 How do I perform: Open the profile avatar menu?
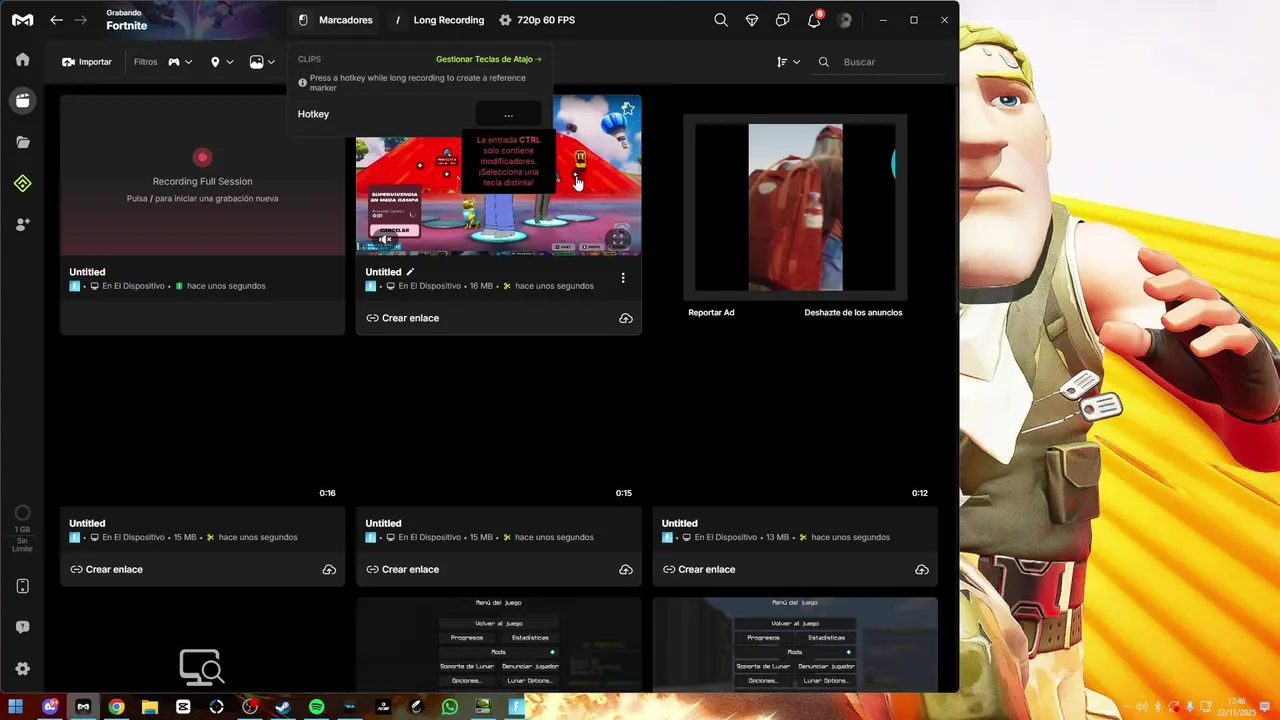coord(844,20)
